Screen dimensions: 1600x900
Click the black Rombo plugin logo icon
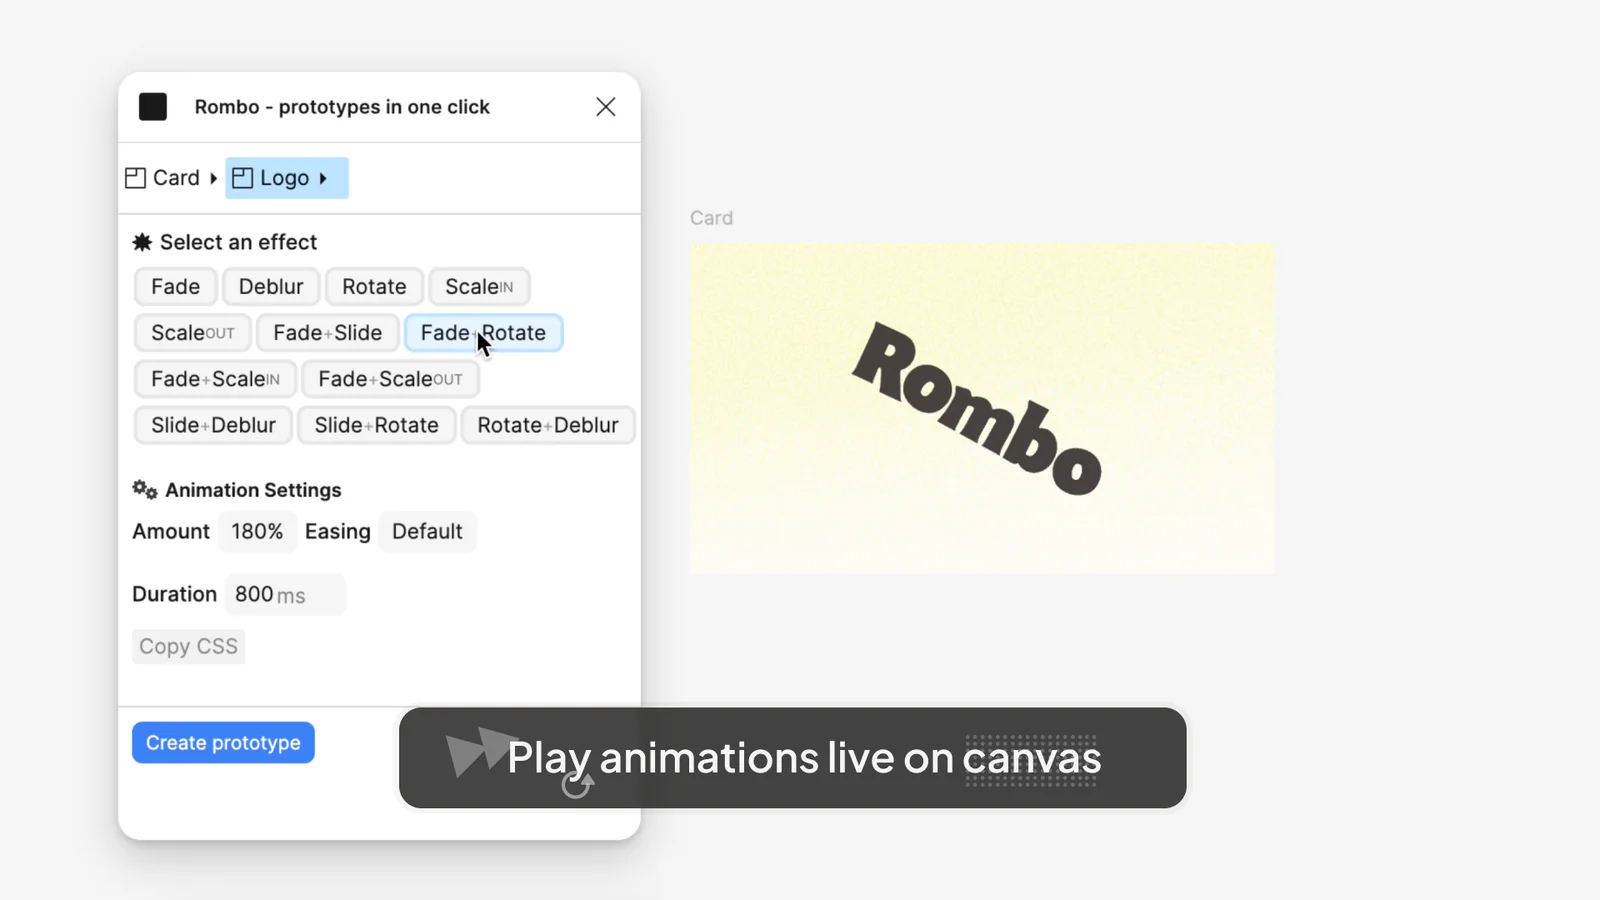click(x=153, y=107)
